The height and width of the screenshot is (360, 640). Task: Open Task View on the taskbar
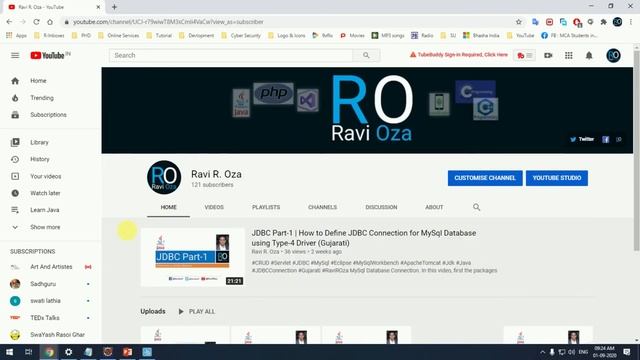click(x=29, y=352)
